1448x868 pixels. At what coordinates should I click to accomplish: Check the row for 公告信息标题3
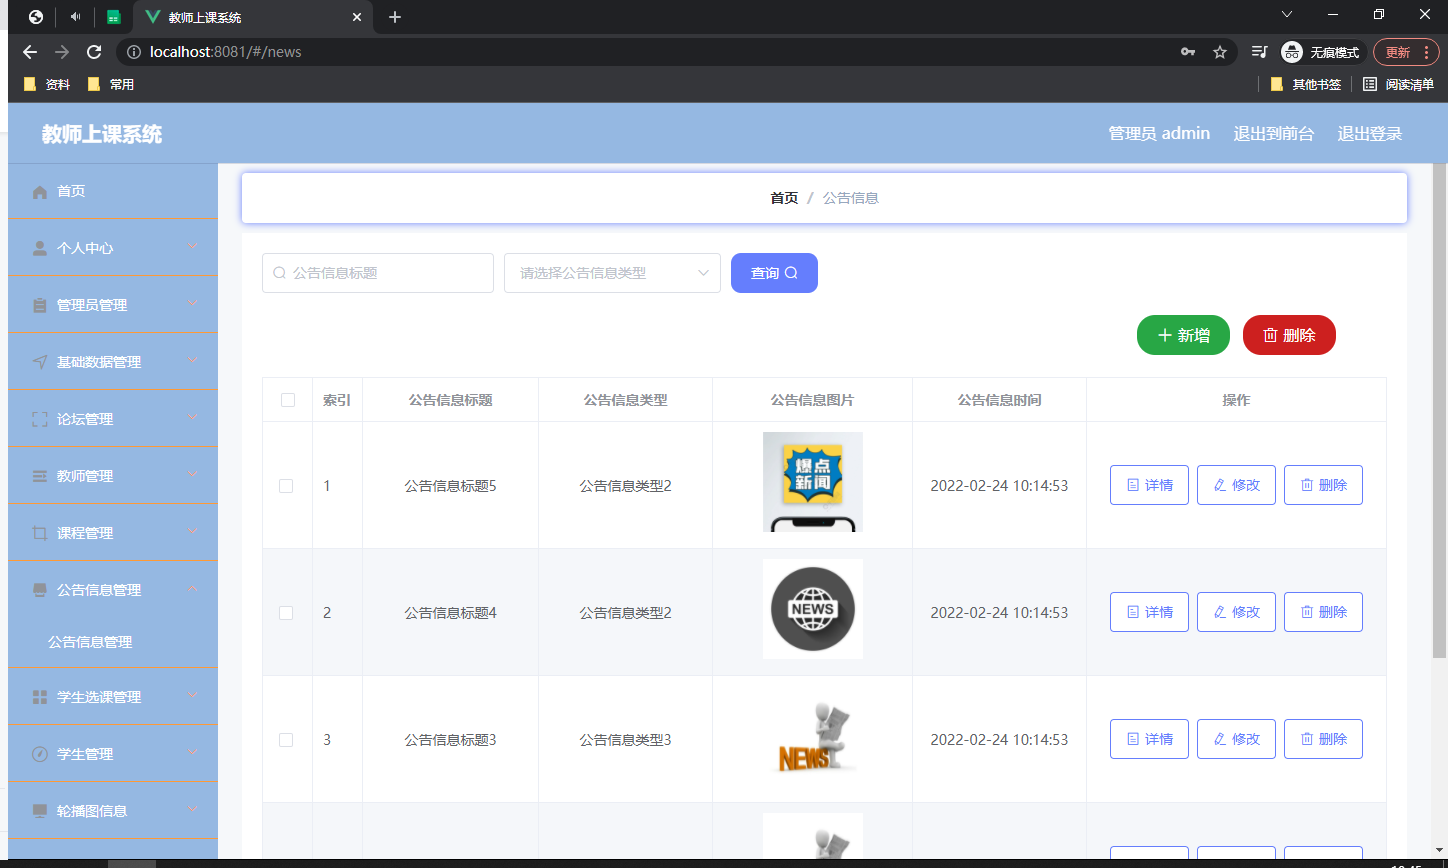[x=286, y=740]
